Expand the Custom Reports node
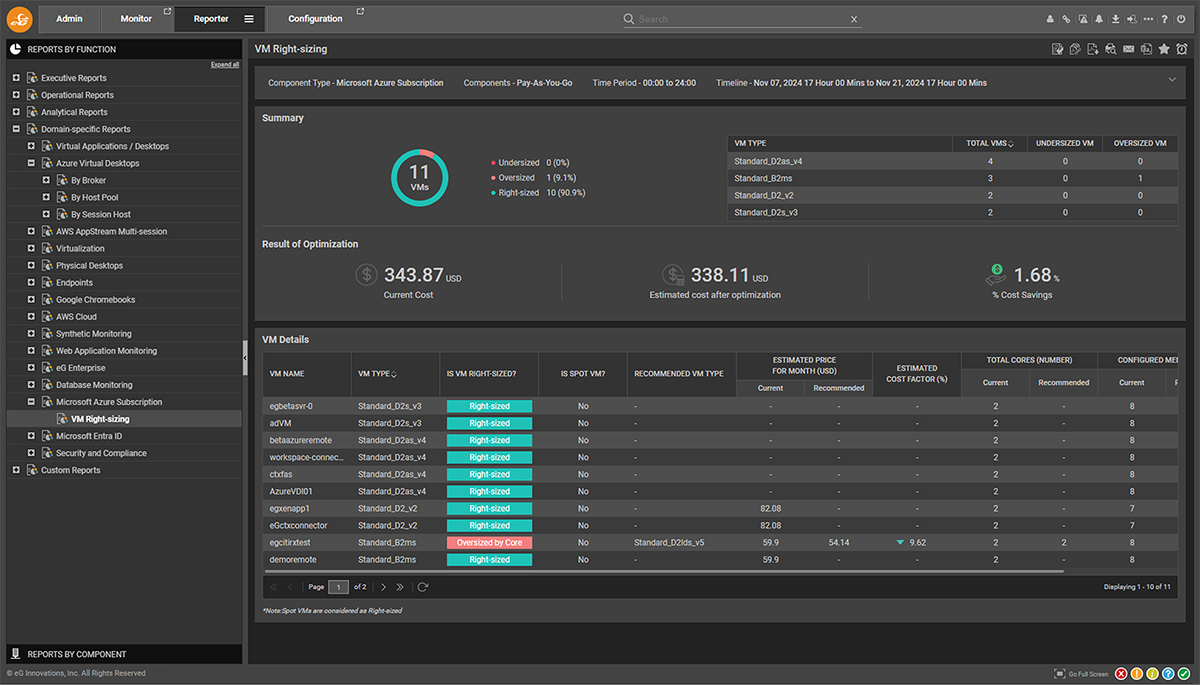Viewport: 1200px width, 685px height. (16, 470)
